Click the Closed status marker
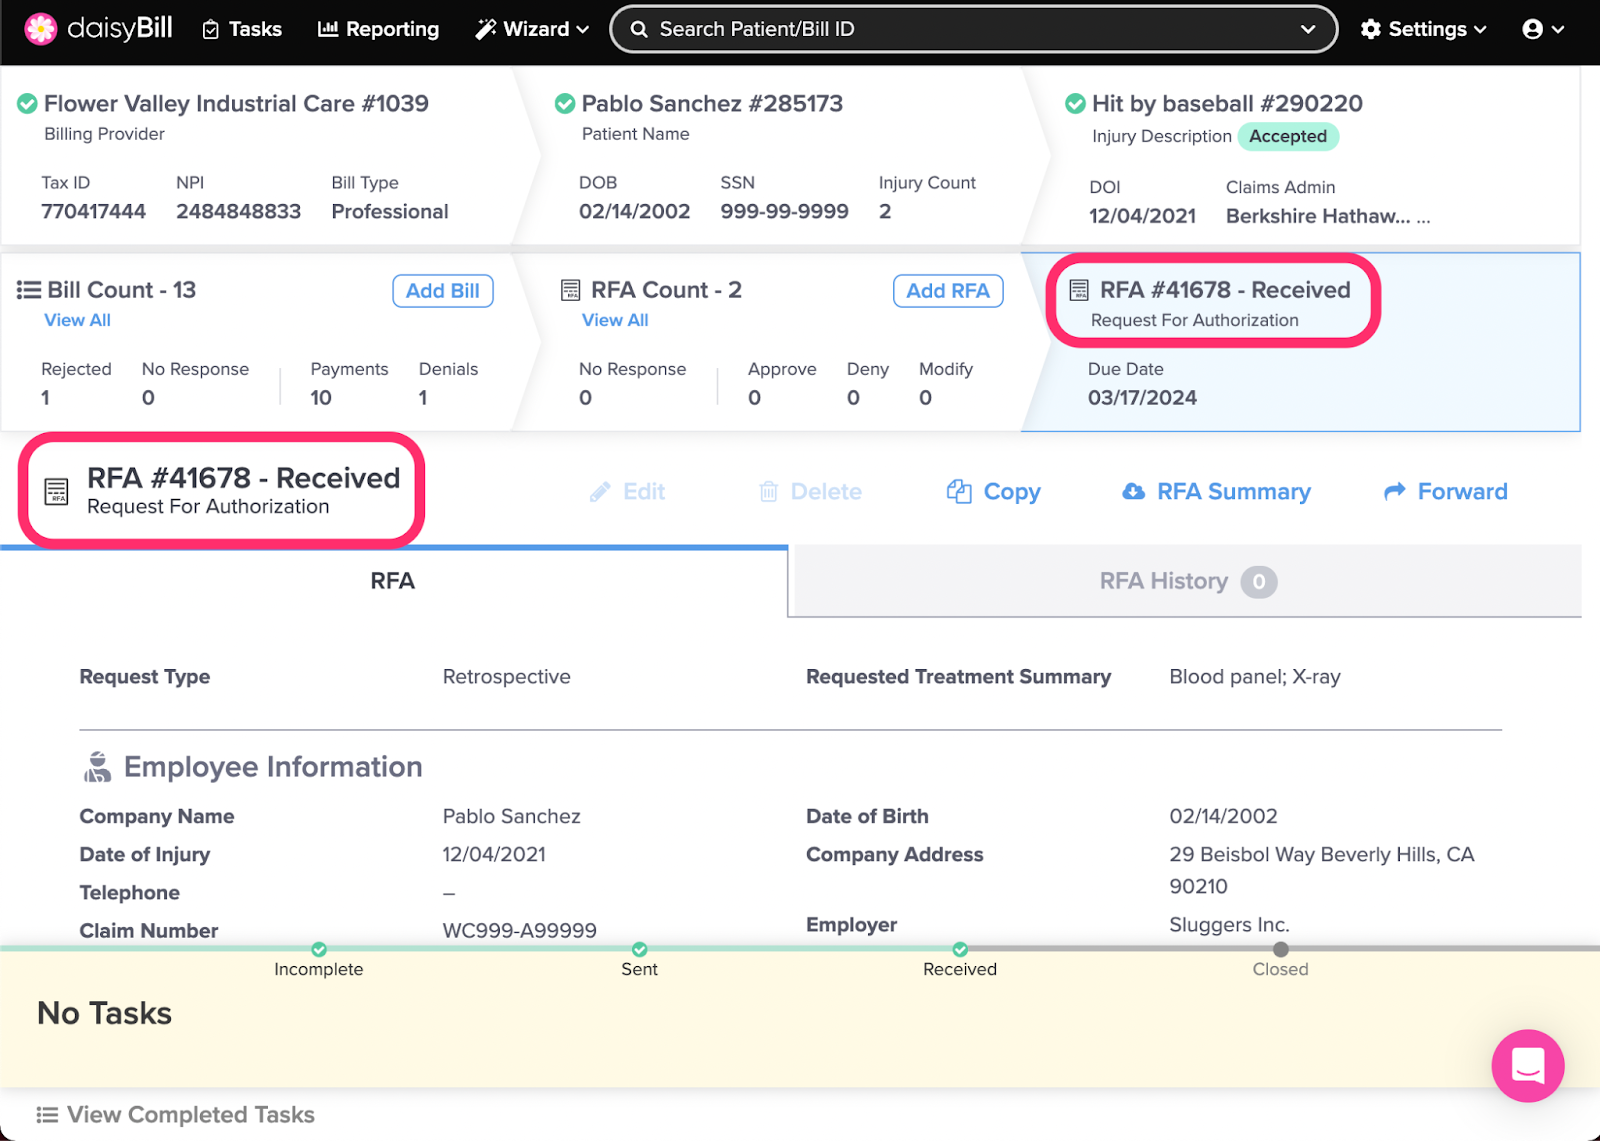The width and height of the screenshot is (1600, 1141). 1280,950
